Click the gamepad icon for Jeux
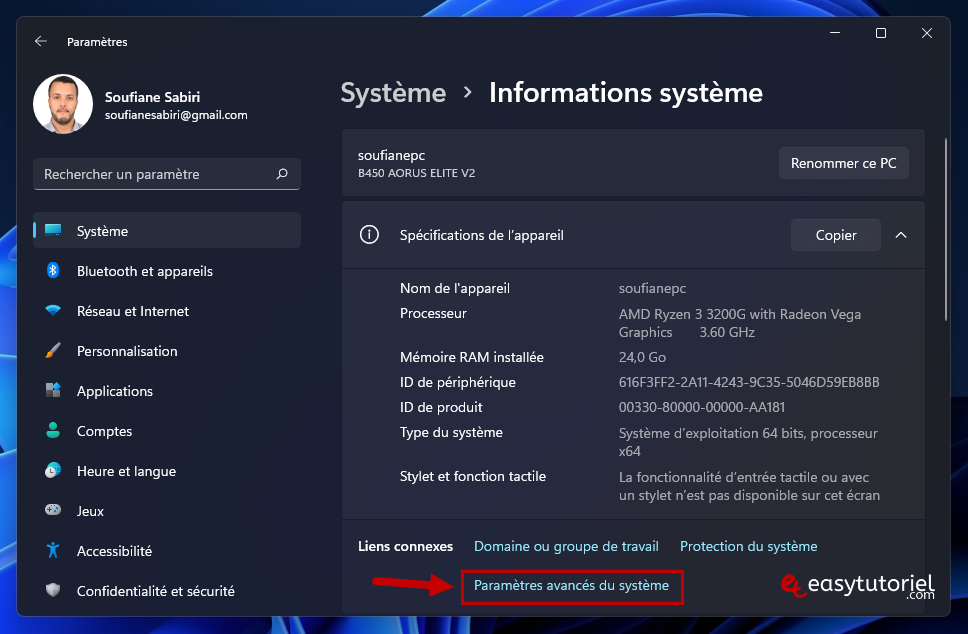The image size is (968, 634). point(53,510)
